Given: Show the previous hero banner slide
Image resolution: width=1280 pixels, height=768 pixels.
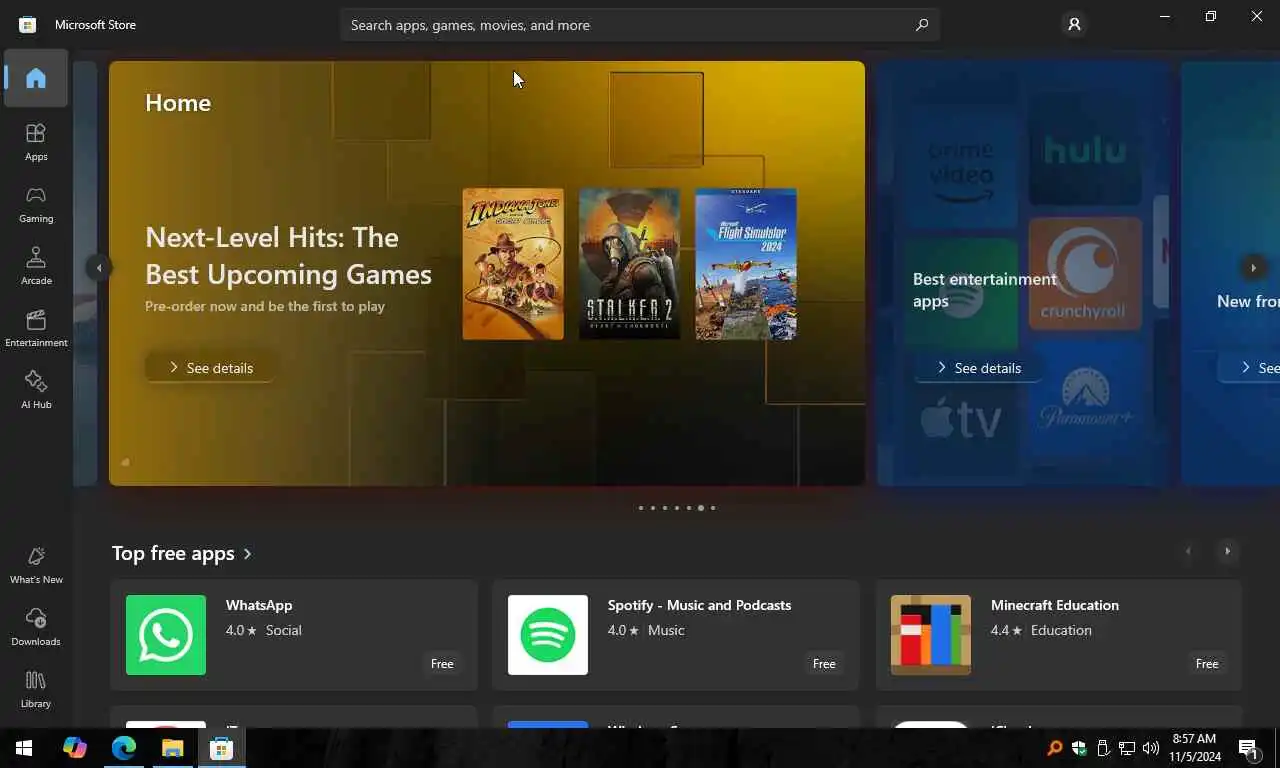Looking at the screenshot, I should (98, 267).
